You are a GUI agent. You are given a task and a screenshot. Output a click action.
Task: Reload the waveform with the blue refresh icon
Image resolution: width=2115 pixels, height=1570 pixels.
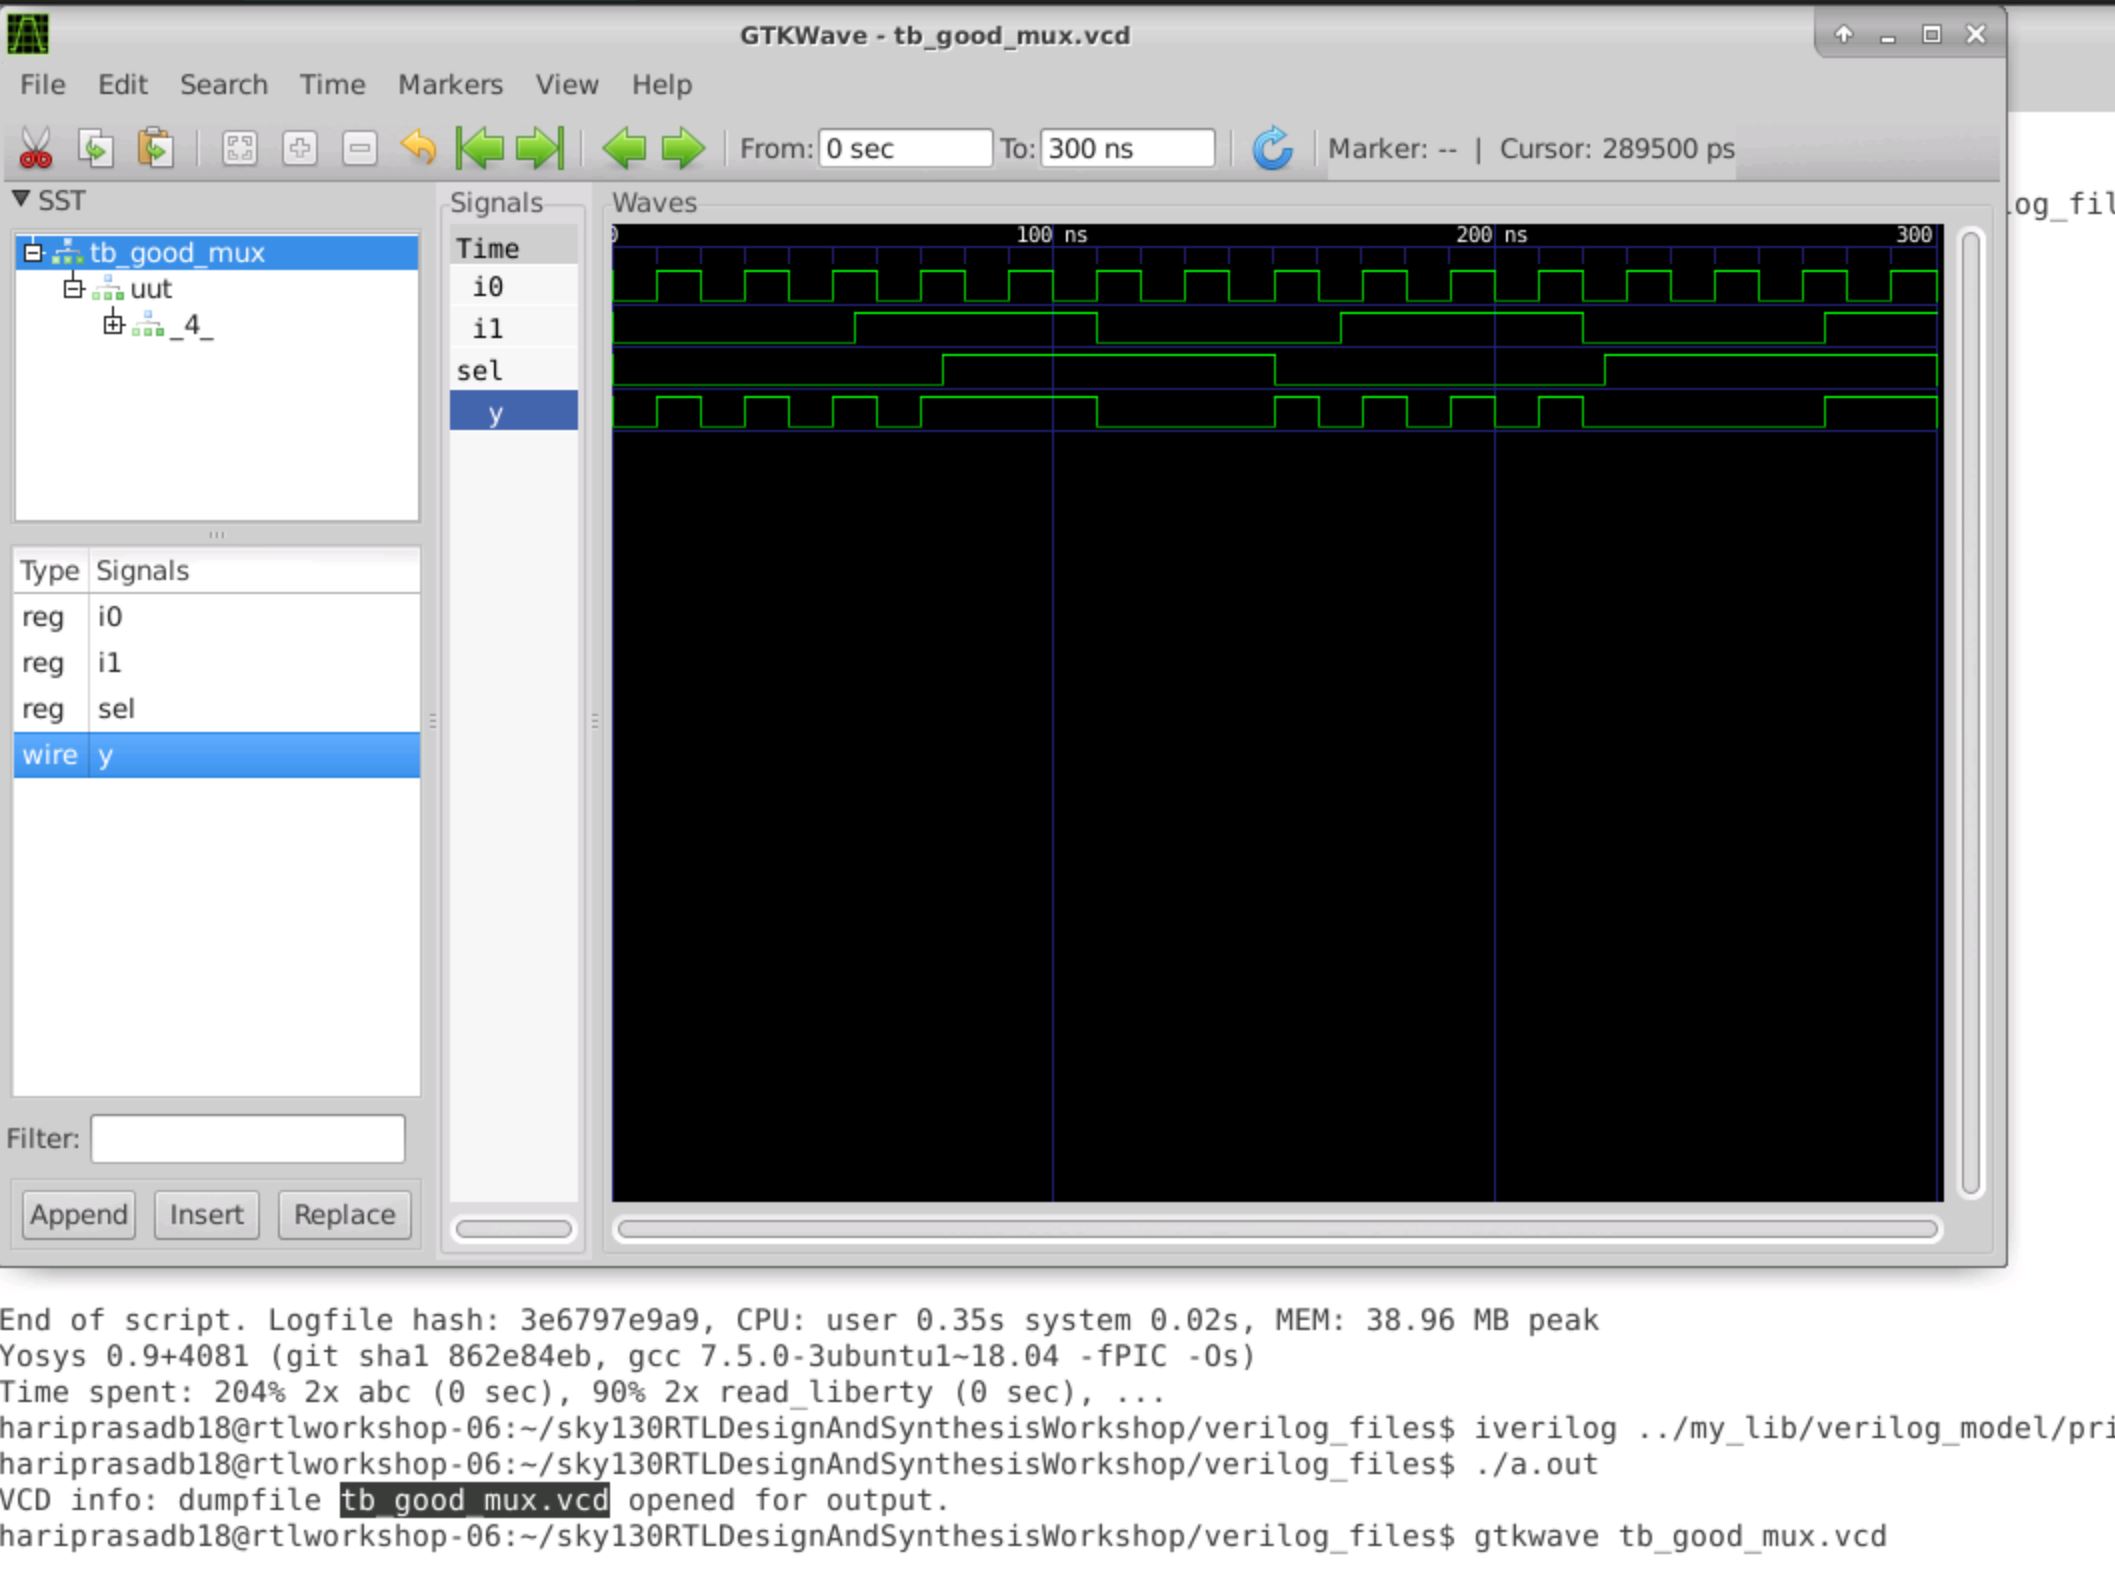coord(1272,148)
